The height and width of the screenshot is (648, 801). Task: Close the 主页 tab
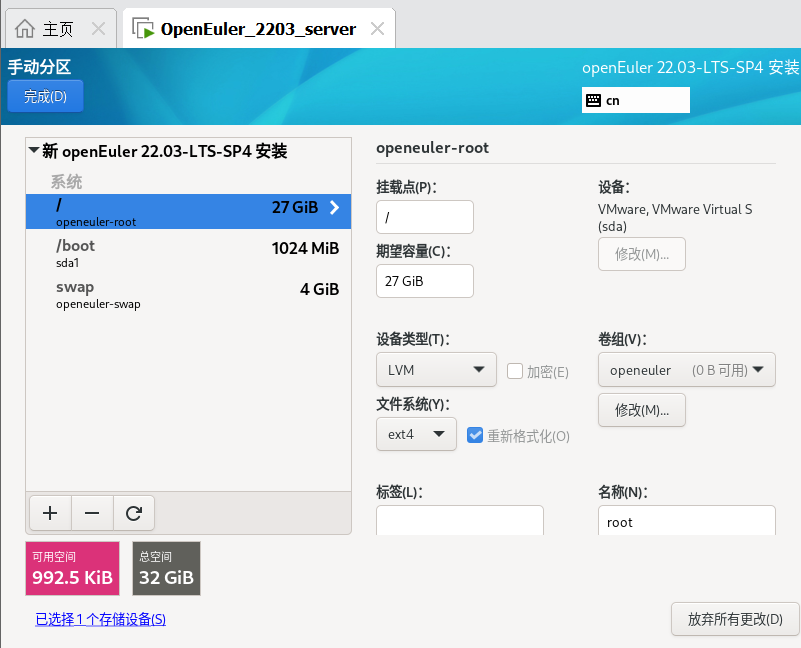[98, 29]
